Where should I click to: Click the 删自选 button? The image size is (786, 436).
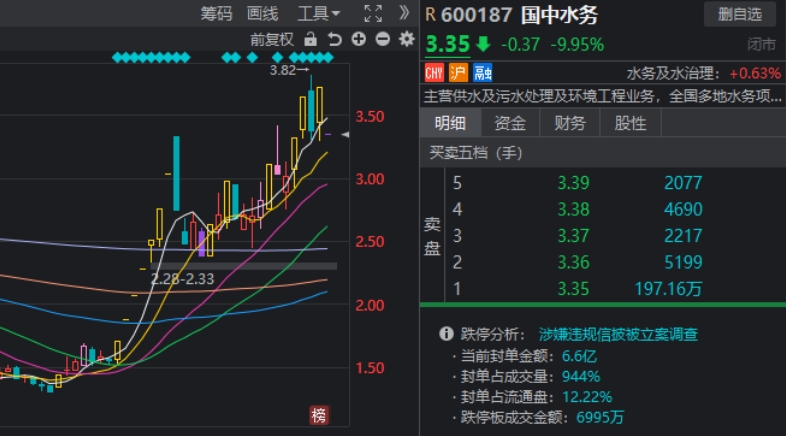[739, 14]
